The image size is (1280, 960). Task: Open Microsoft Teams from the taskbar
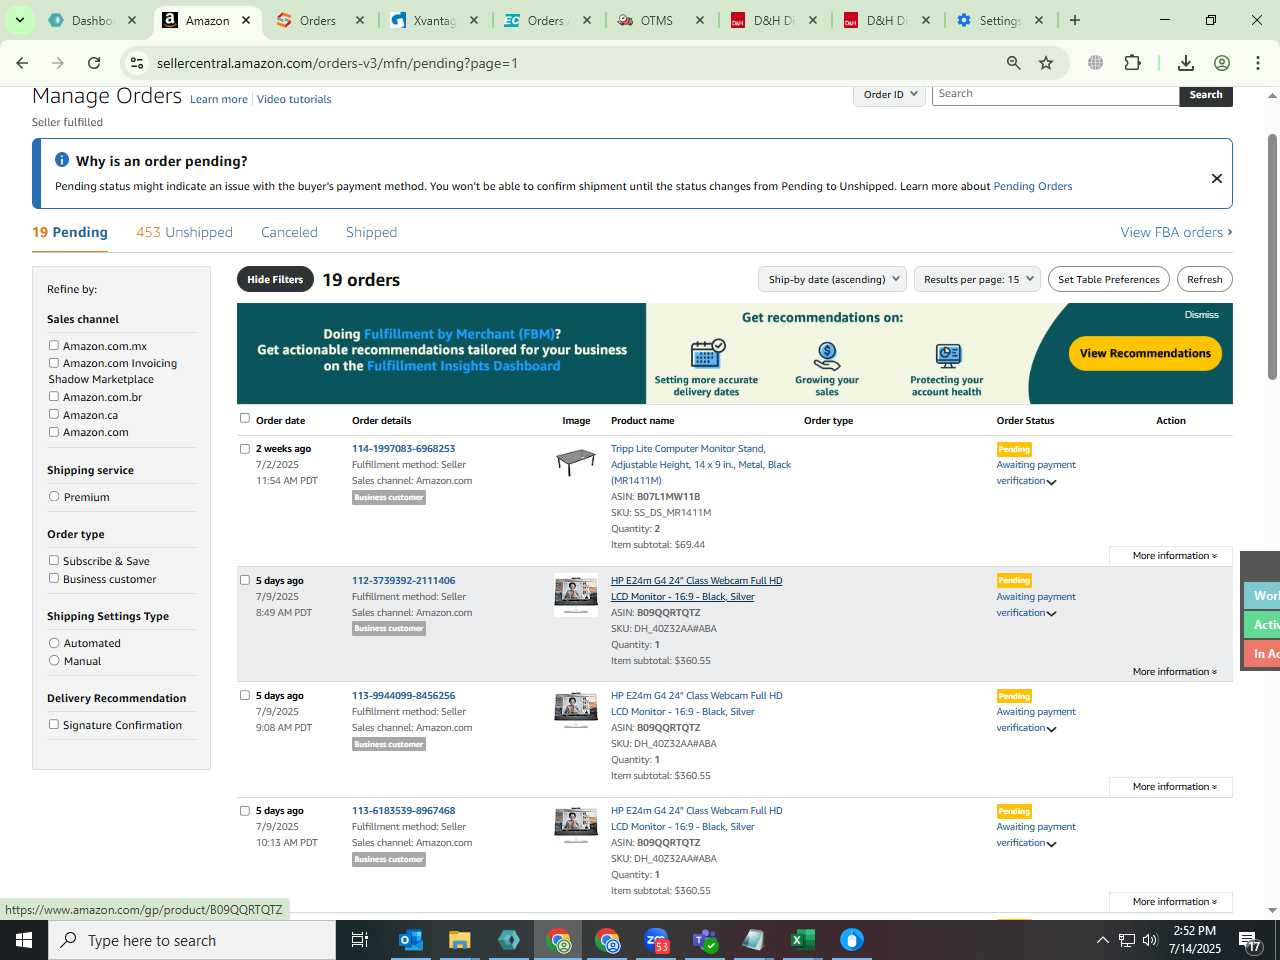tap(705, 940)
